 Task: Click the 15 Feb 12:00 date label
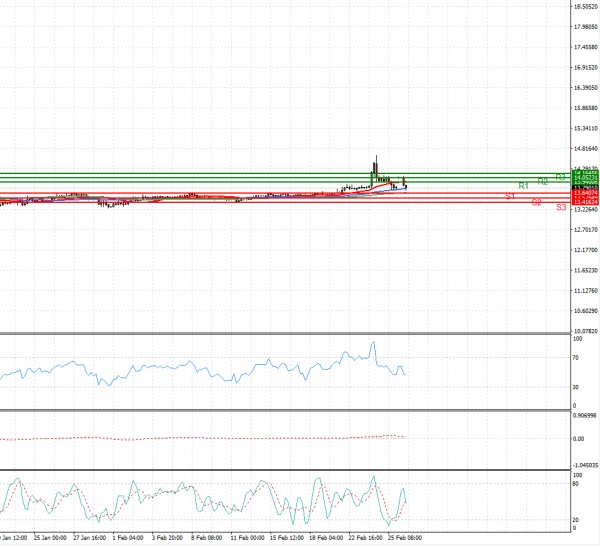[x=287, y=538]
